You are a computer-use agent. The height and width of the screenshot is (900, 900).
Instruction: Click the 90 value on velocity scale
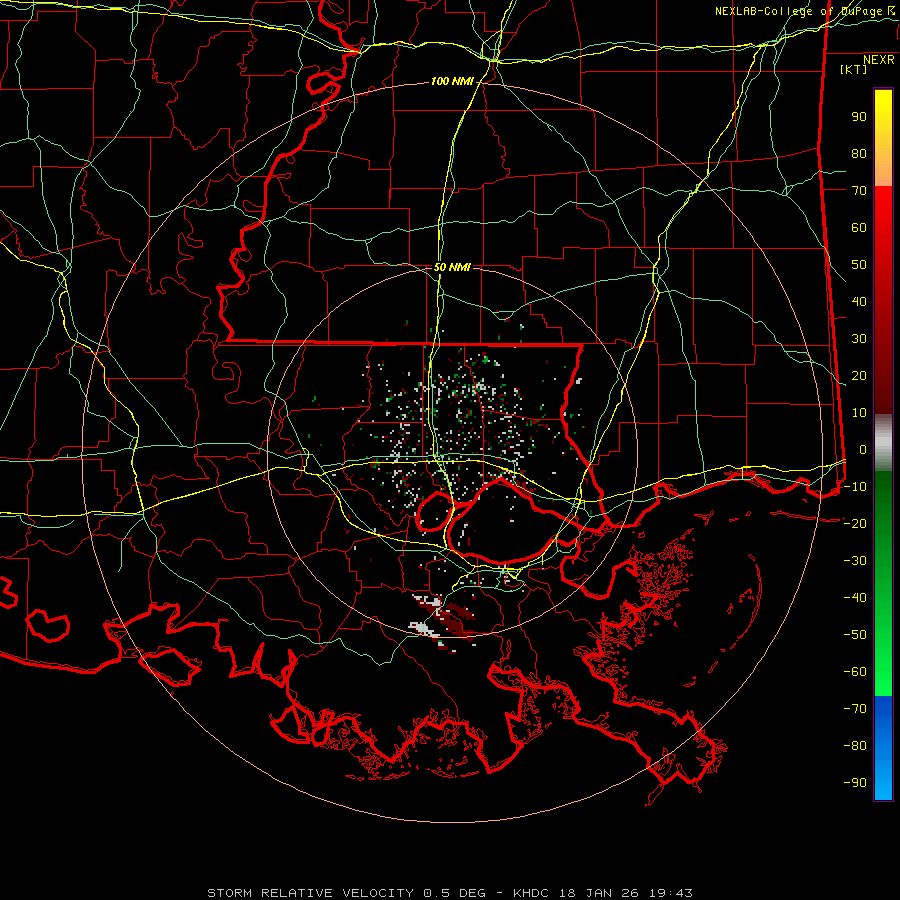pyautogui.click(x=859, y=117)
